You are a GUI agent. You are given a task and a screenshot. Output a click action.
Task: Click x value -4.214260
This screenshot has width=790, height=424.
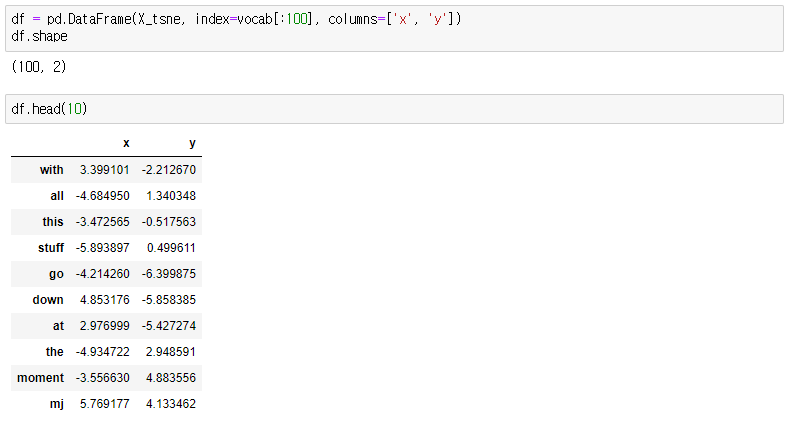click(103, 274)
